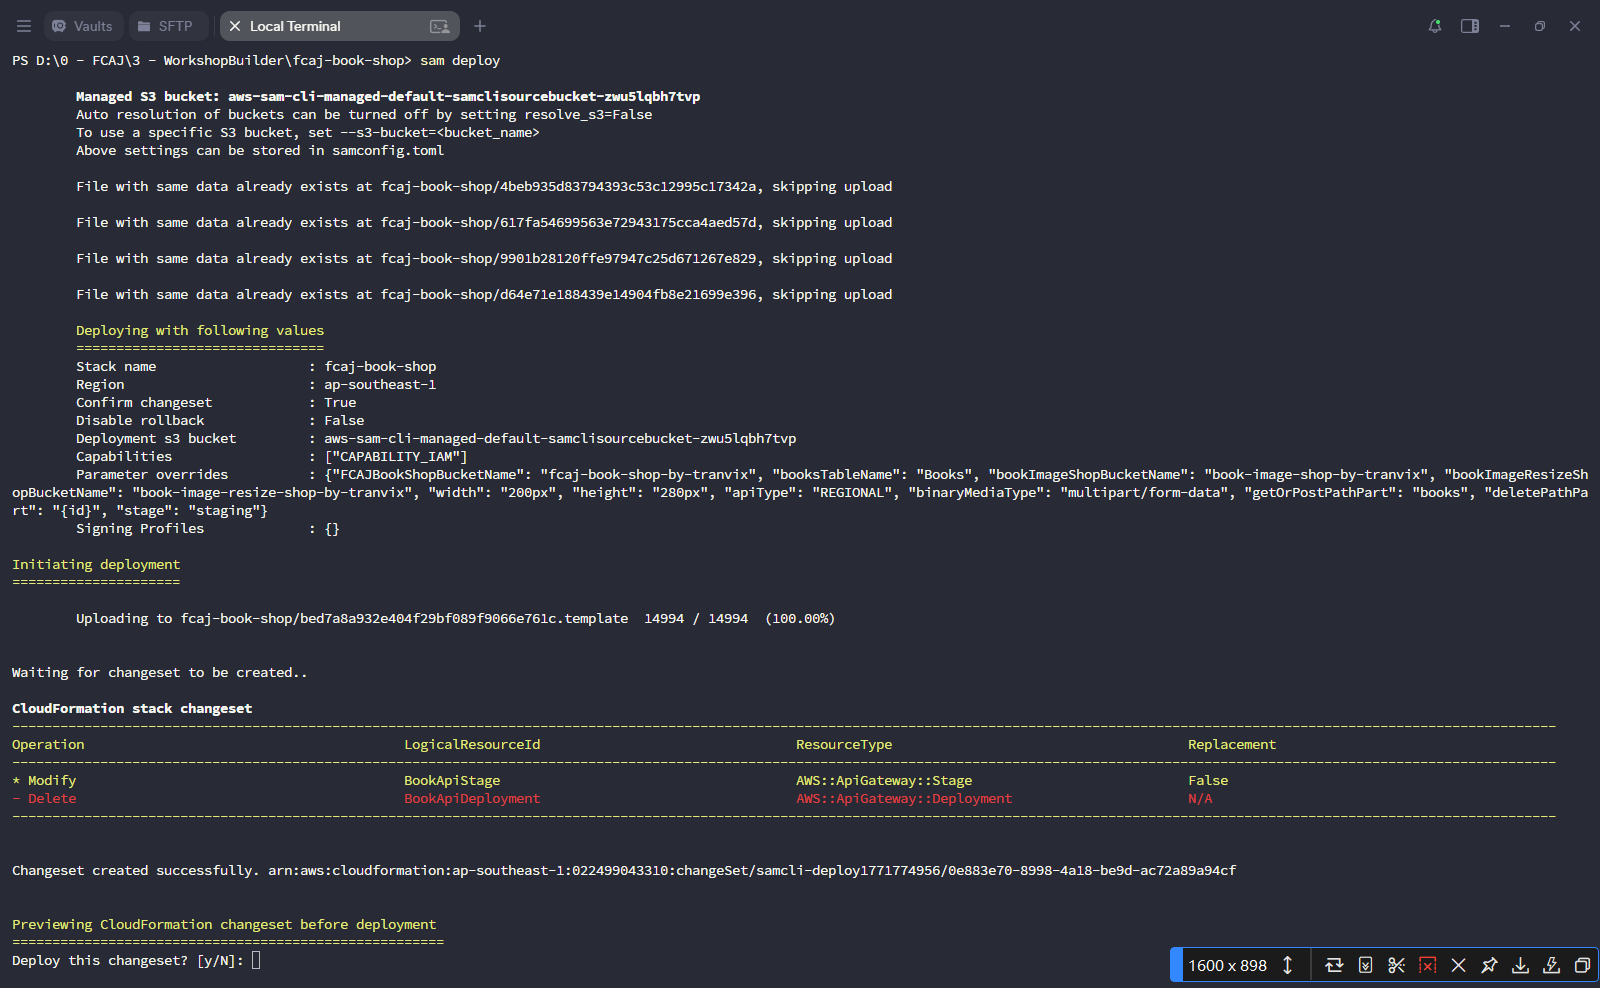Click Confirm changeset value 'True'
Screen dimensions: 1600x988
pos(340,402)
